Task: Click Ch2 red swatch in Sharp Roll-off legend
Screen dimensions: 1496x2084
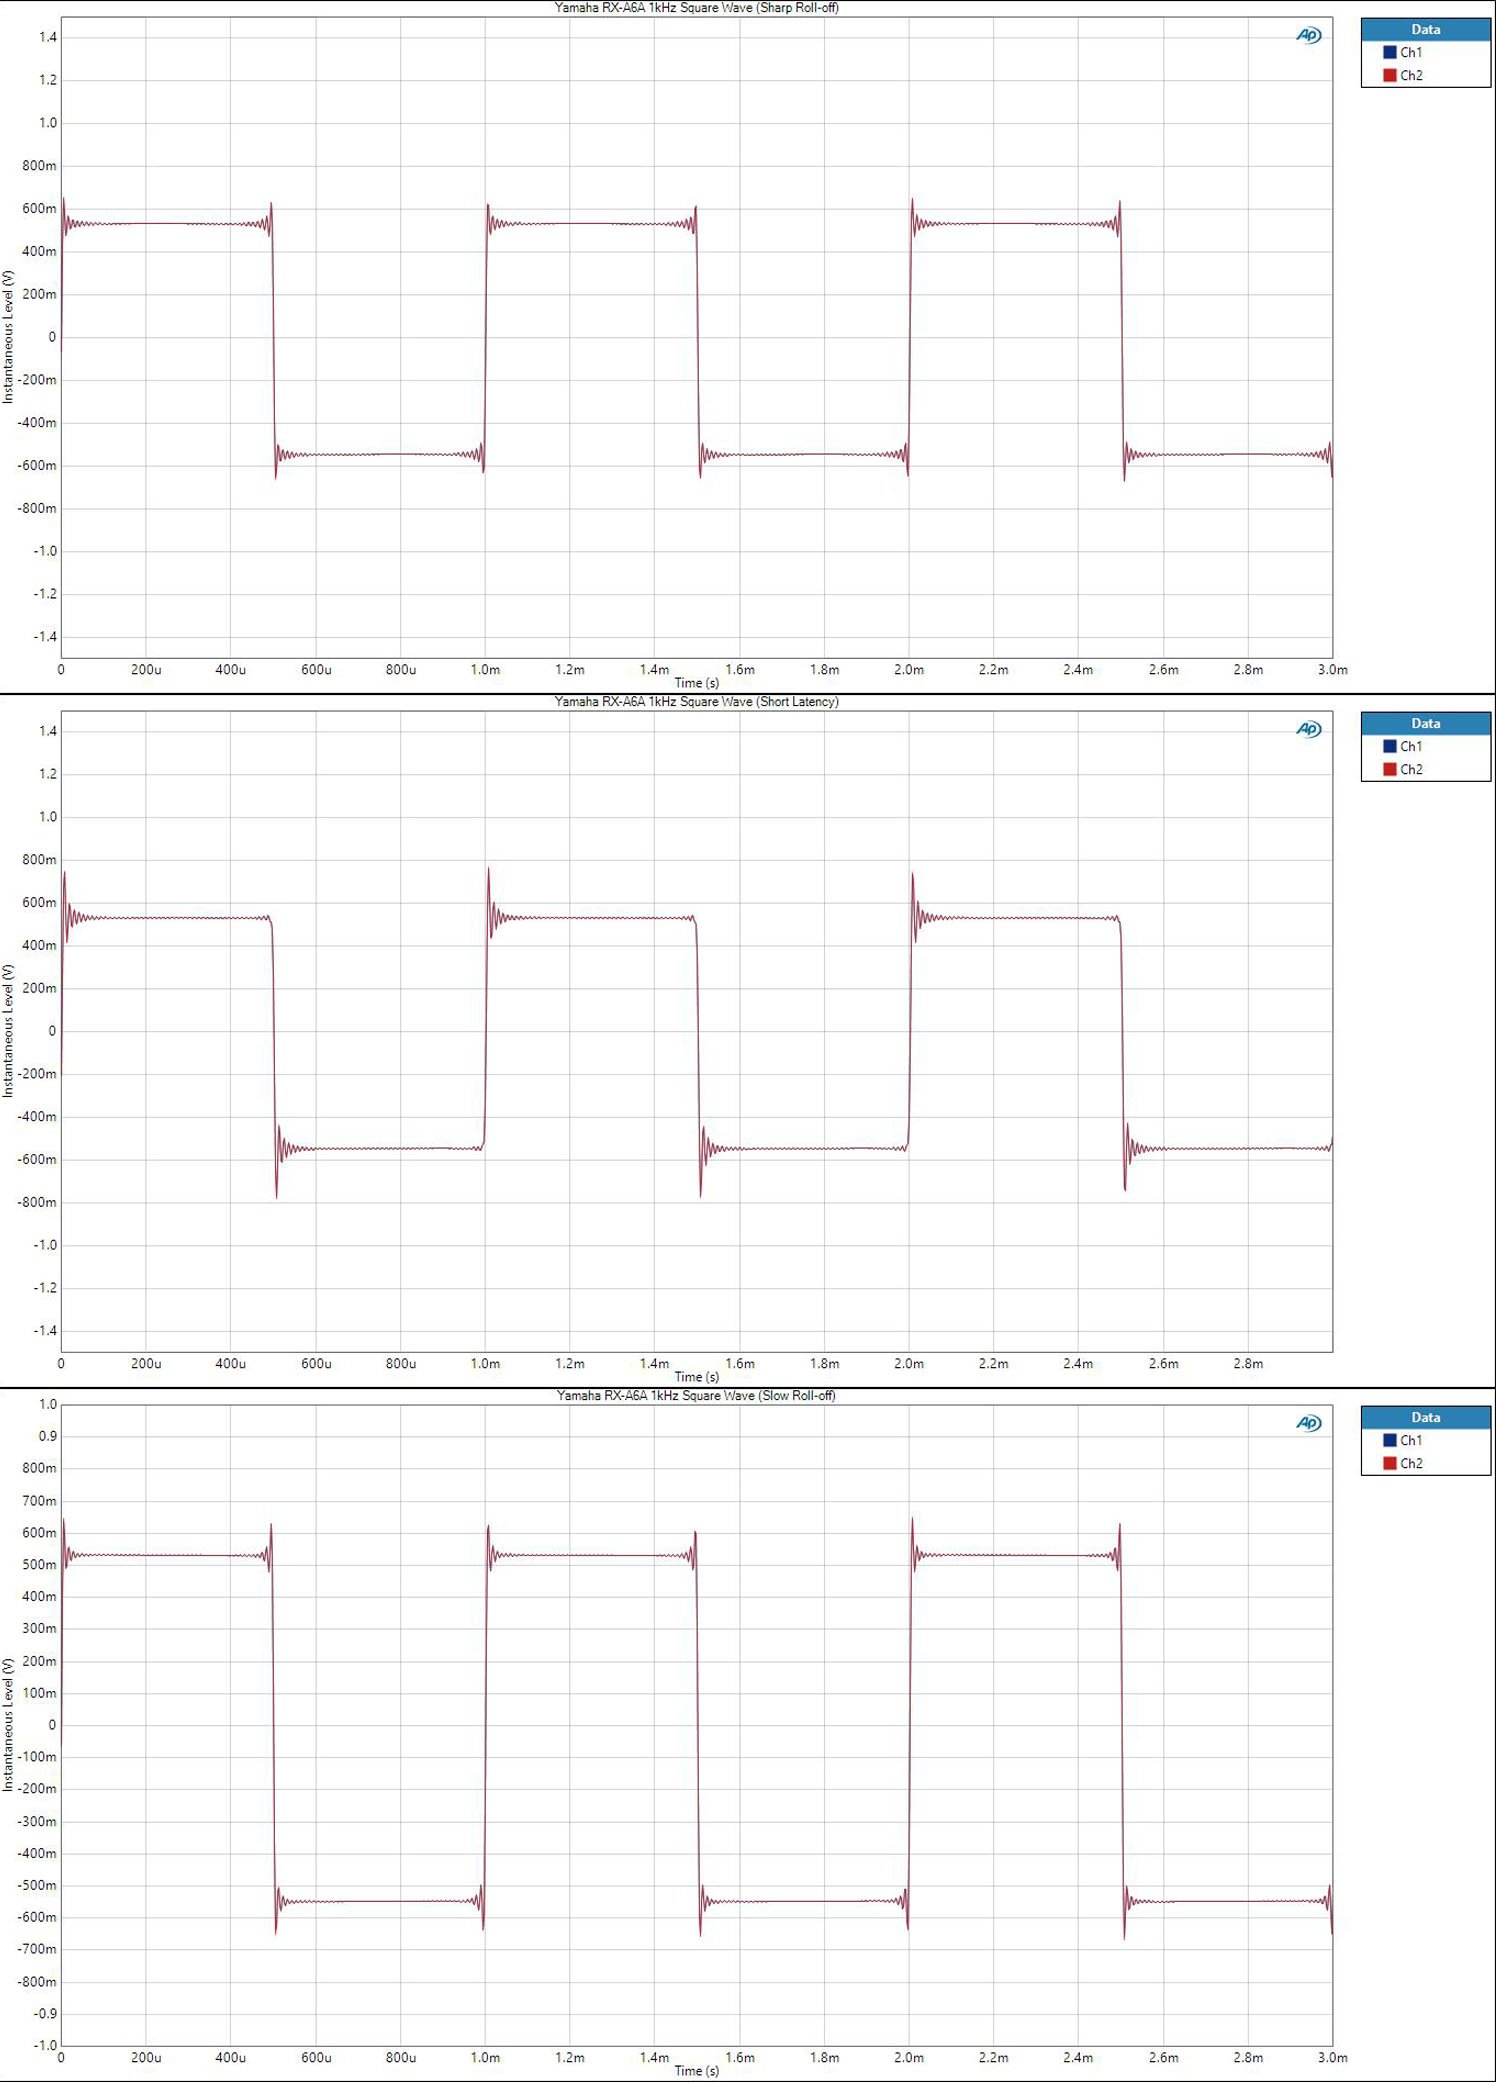Action: tap(1389, 75)
